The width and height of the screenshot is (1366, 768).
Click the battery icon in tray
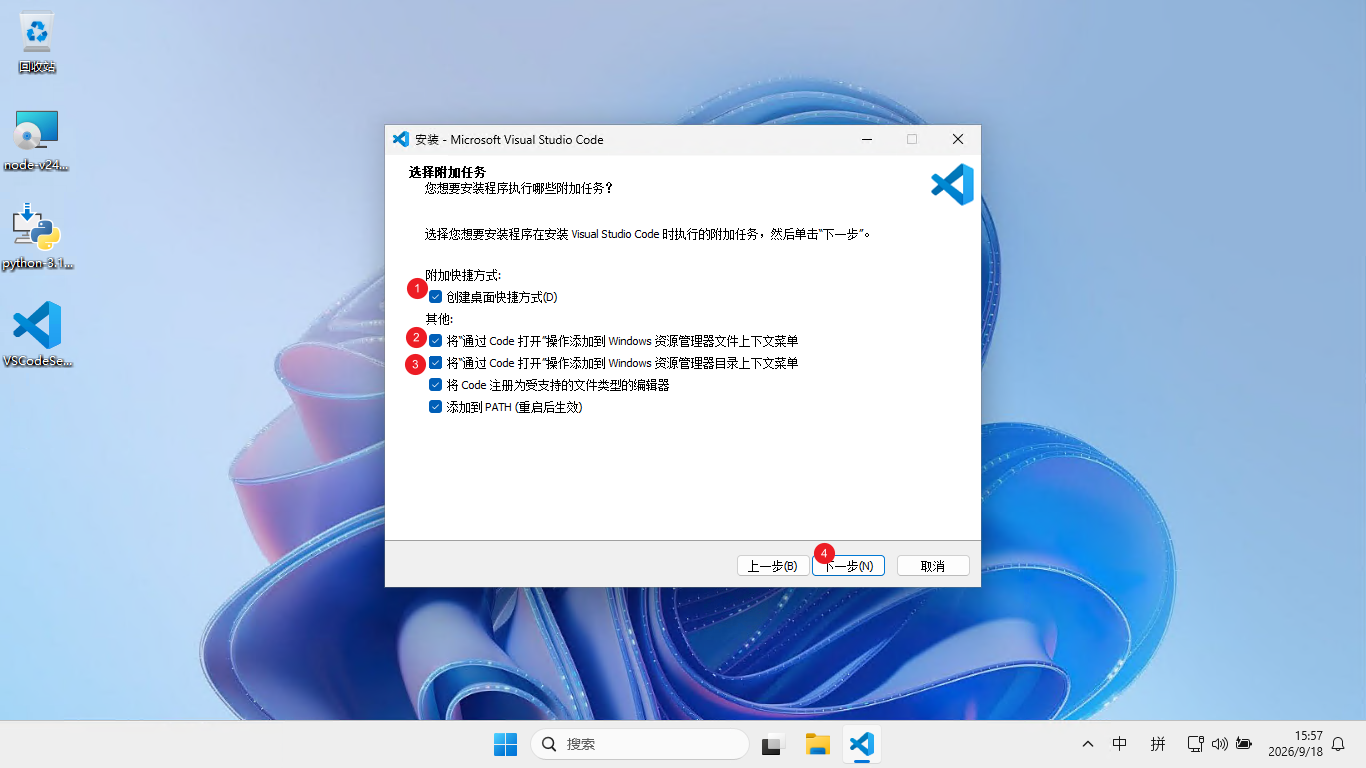tap(1244, 744)
